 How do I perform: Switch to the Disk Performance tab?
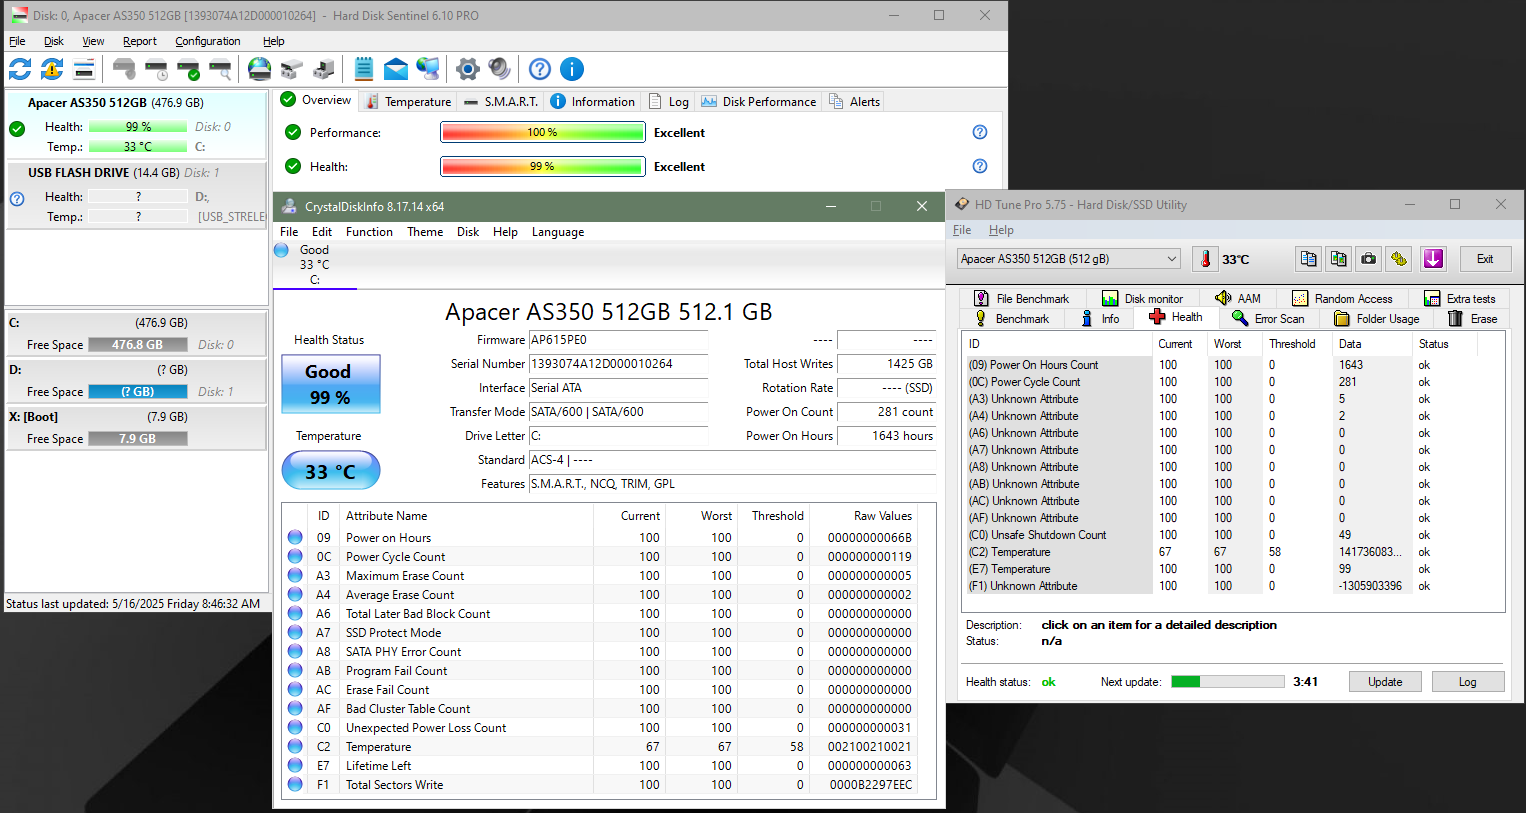pyautogui.click(x=759, y=102)
